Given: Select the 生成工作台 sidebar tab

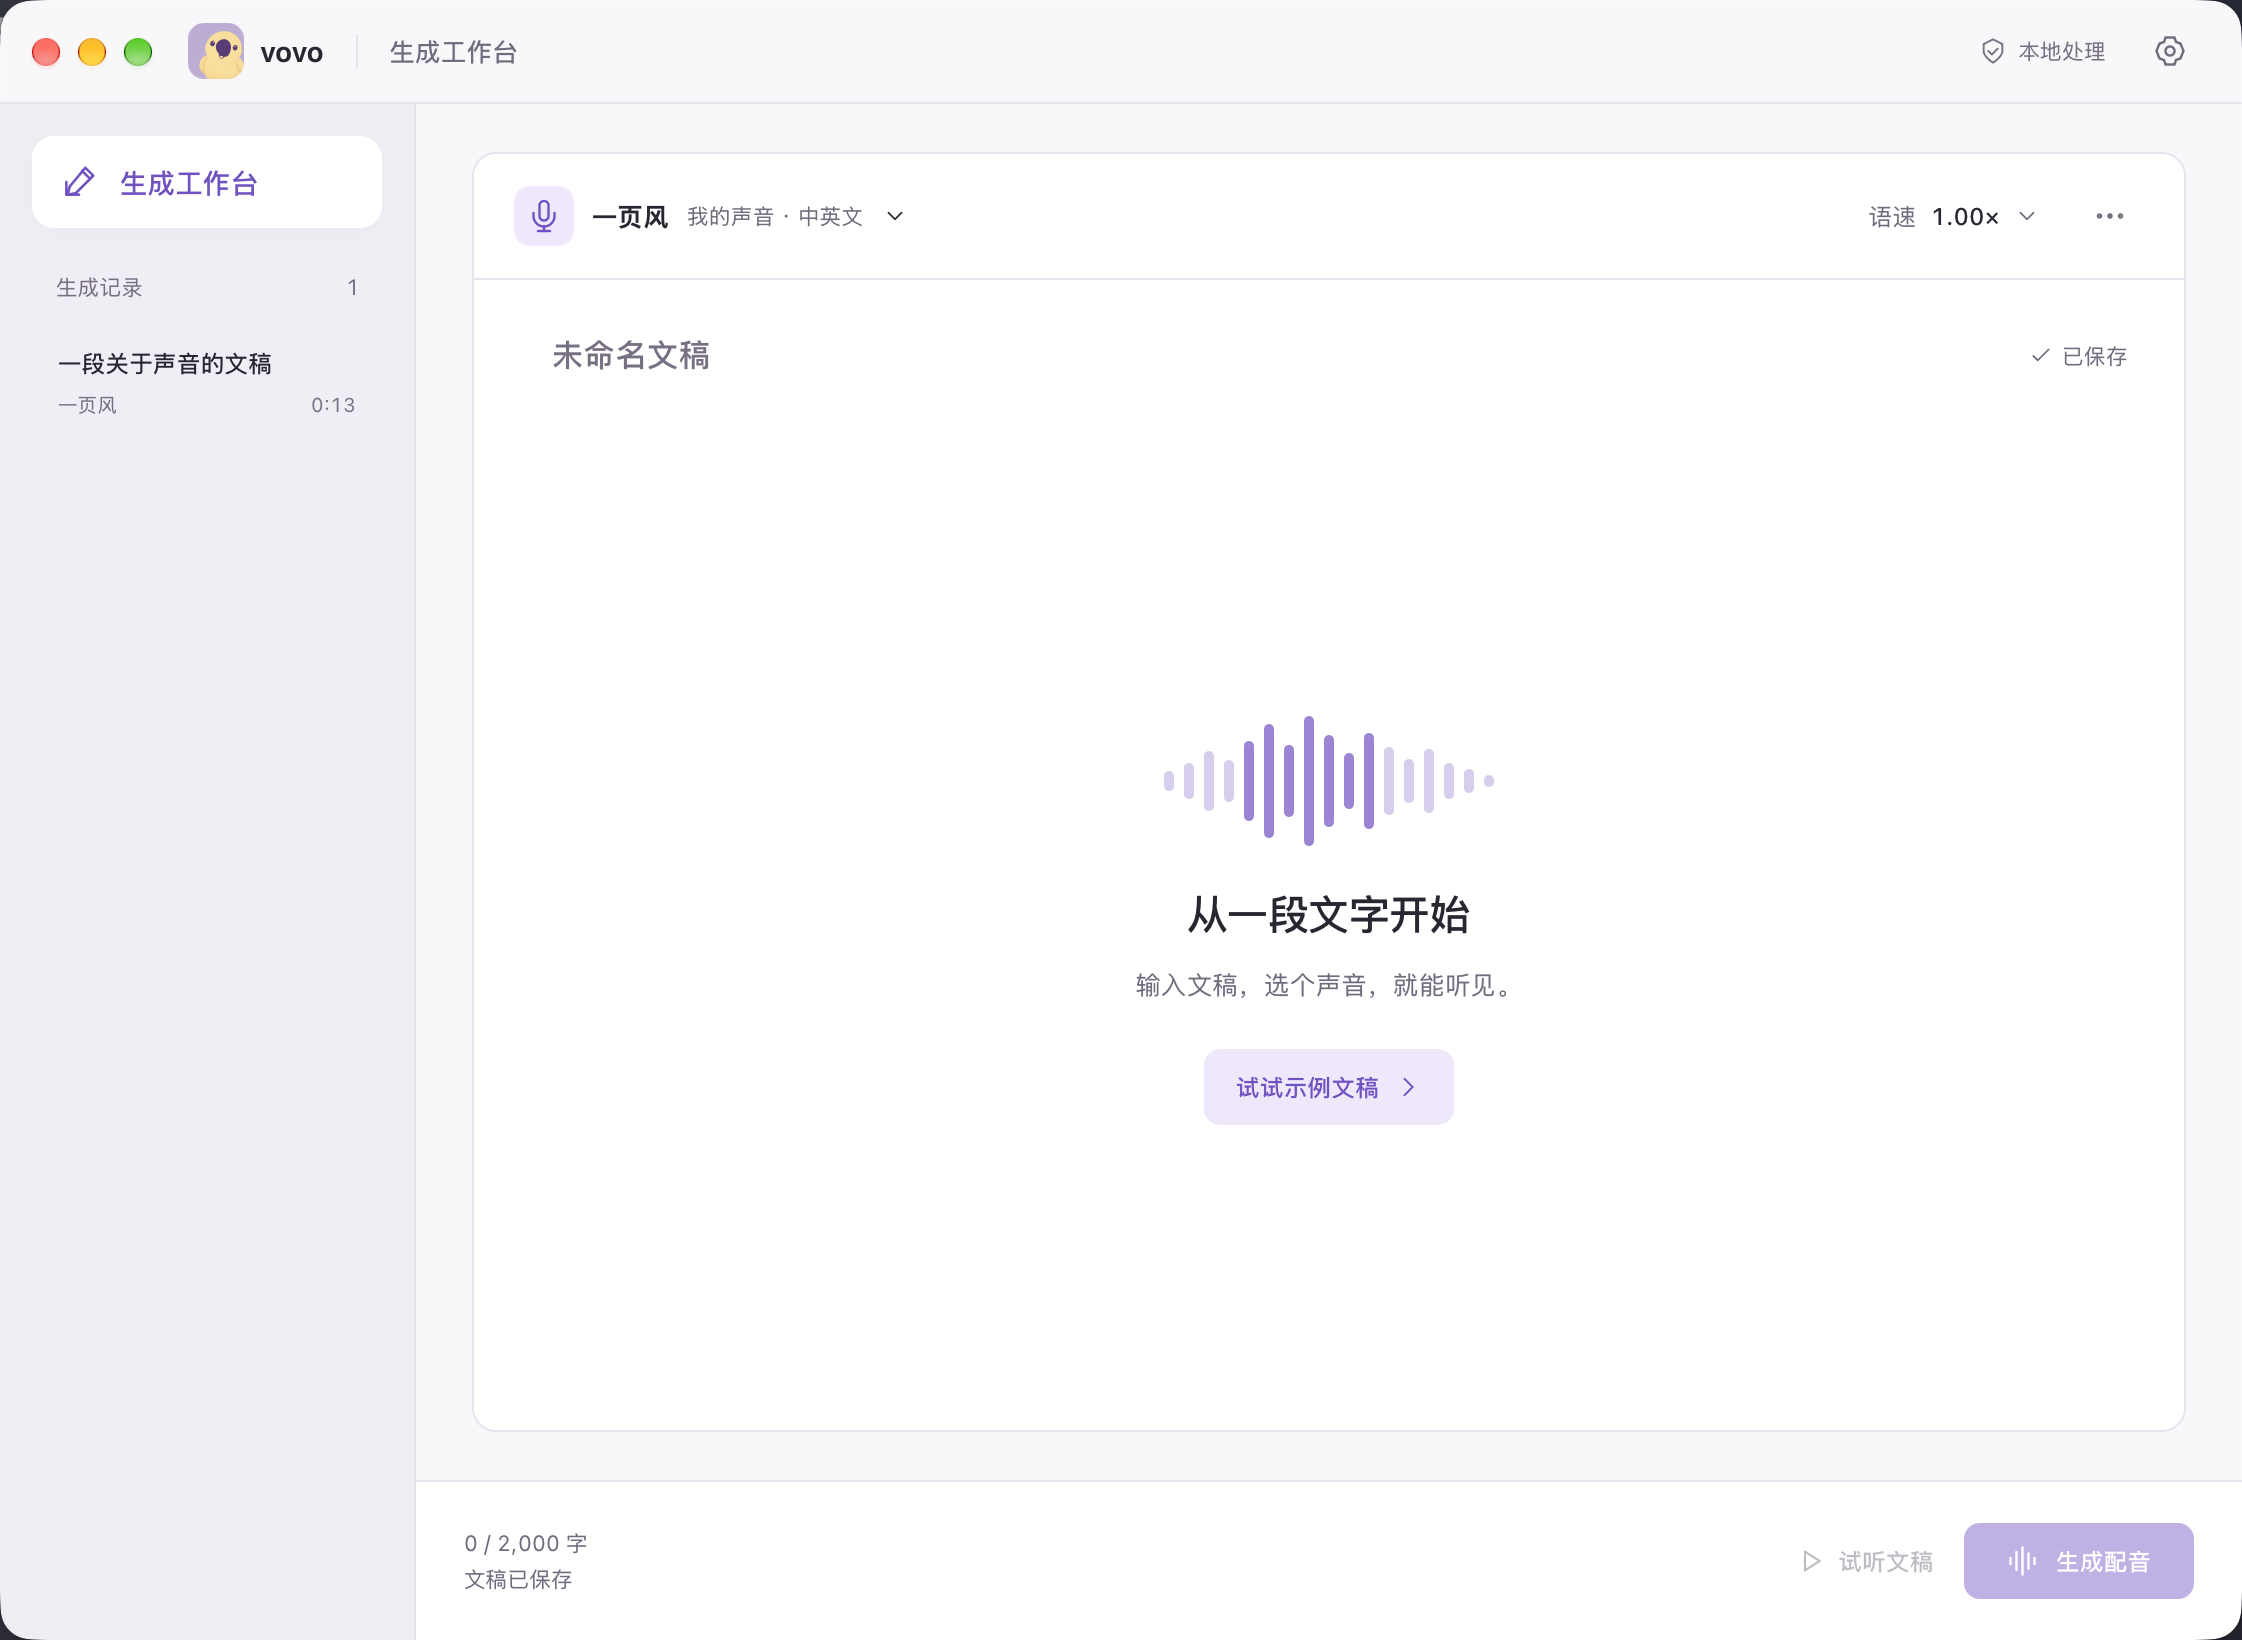Looking at the screenshot, I should coord(207,182).
